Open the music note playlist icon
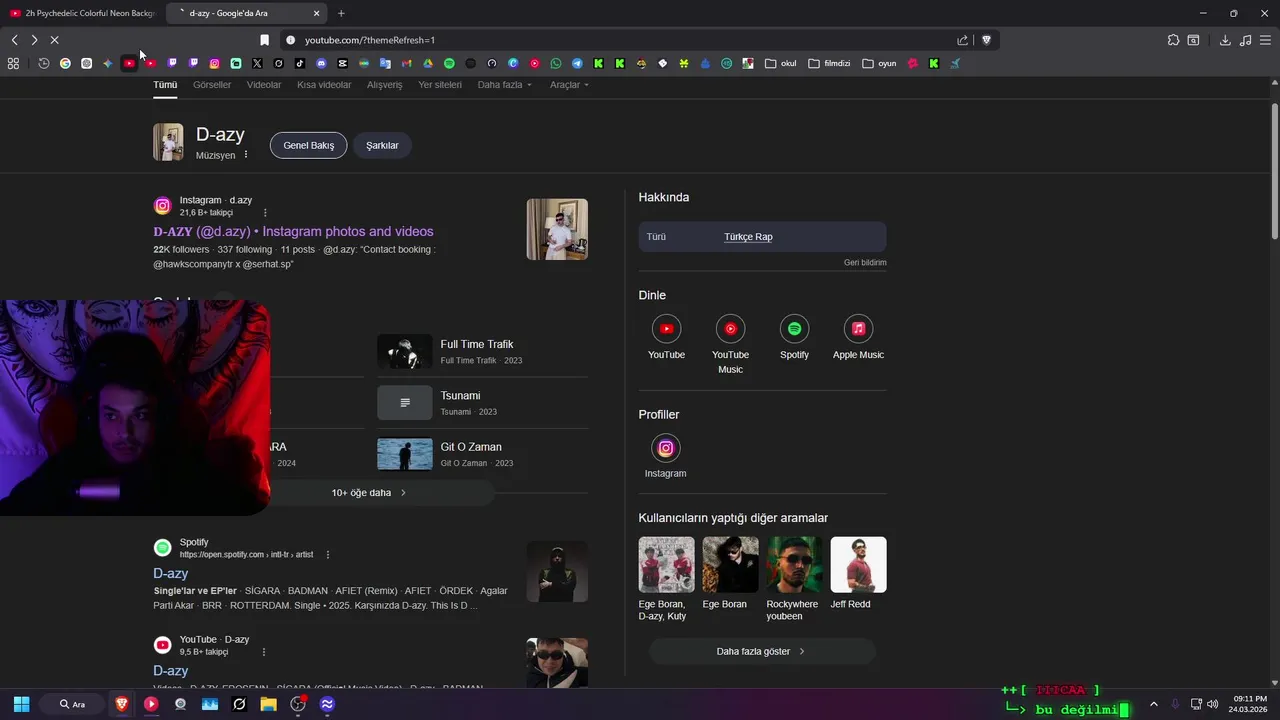 pos(1245,40)
